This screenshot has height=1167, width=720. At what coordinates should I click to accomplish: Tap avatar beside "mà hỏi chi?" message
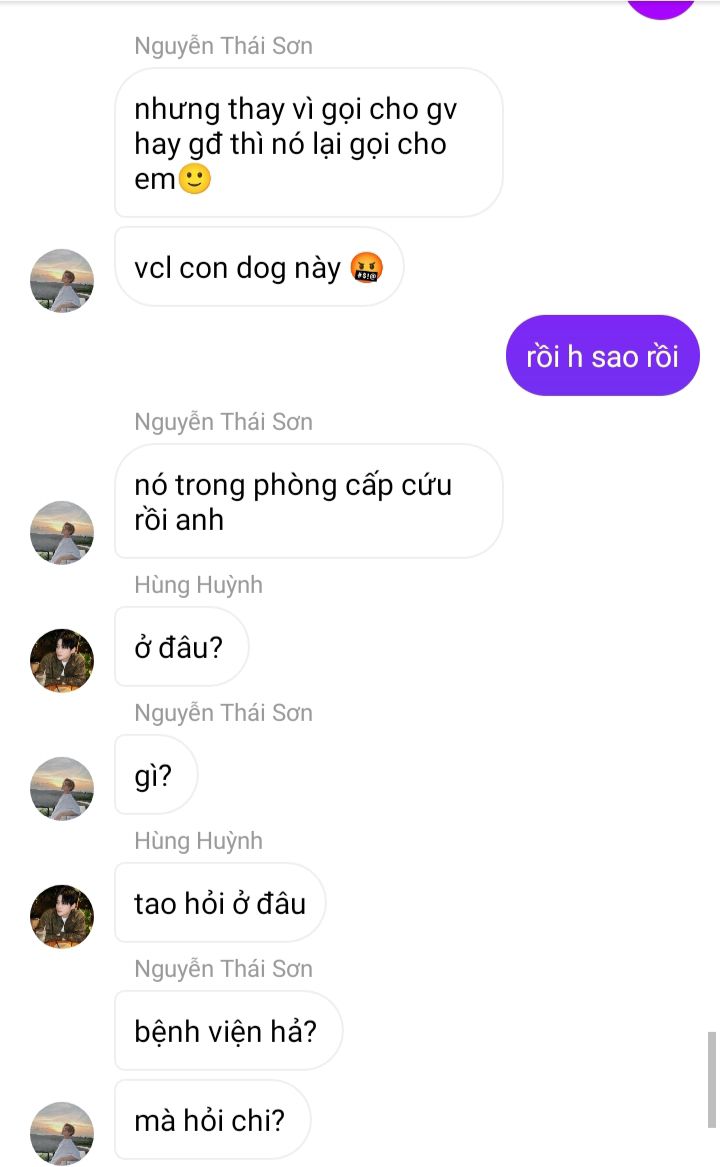[x=62, y=1133]
